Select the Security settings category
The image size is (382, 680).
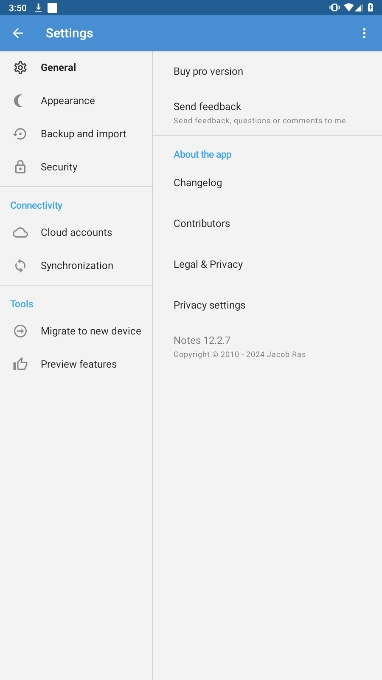pos(76,167)
